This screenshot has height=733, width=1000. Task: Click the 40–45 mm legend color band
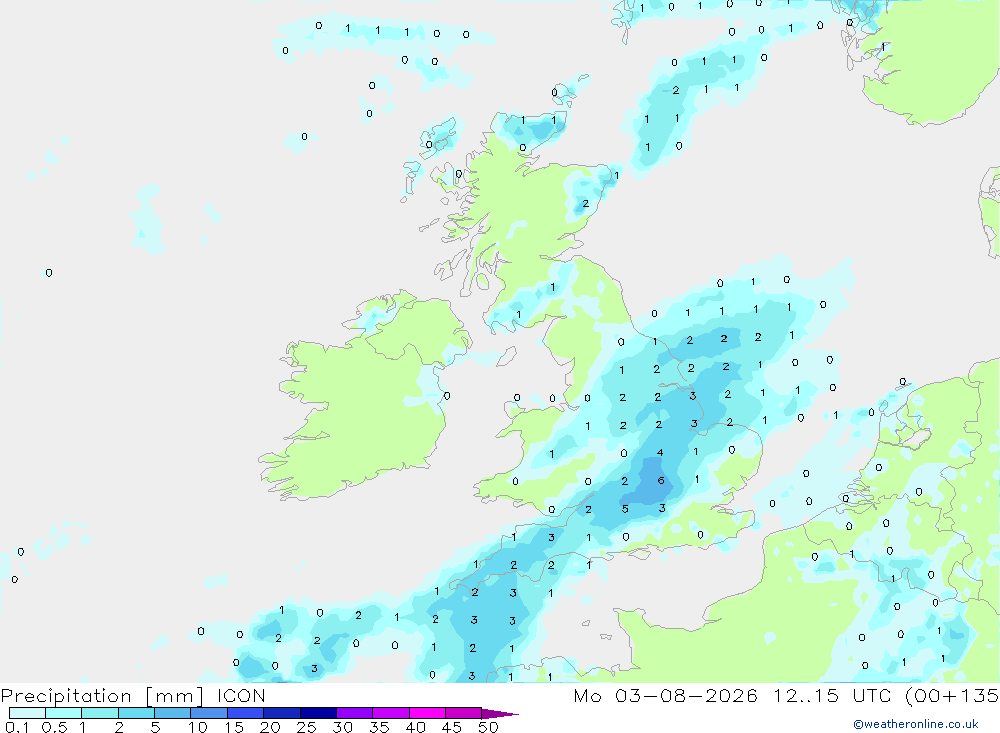[427, 713]
